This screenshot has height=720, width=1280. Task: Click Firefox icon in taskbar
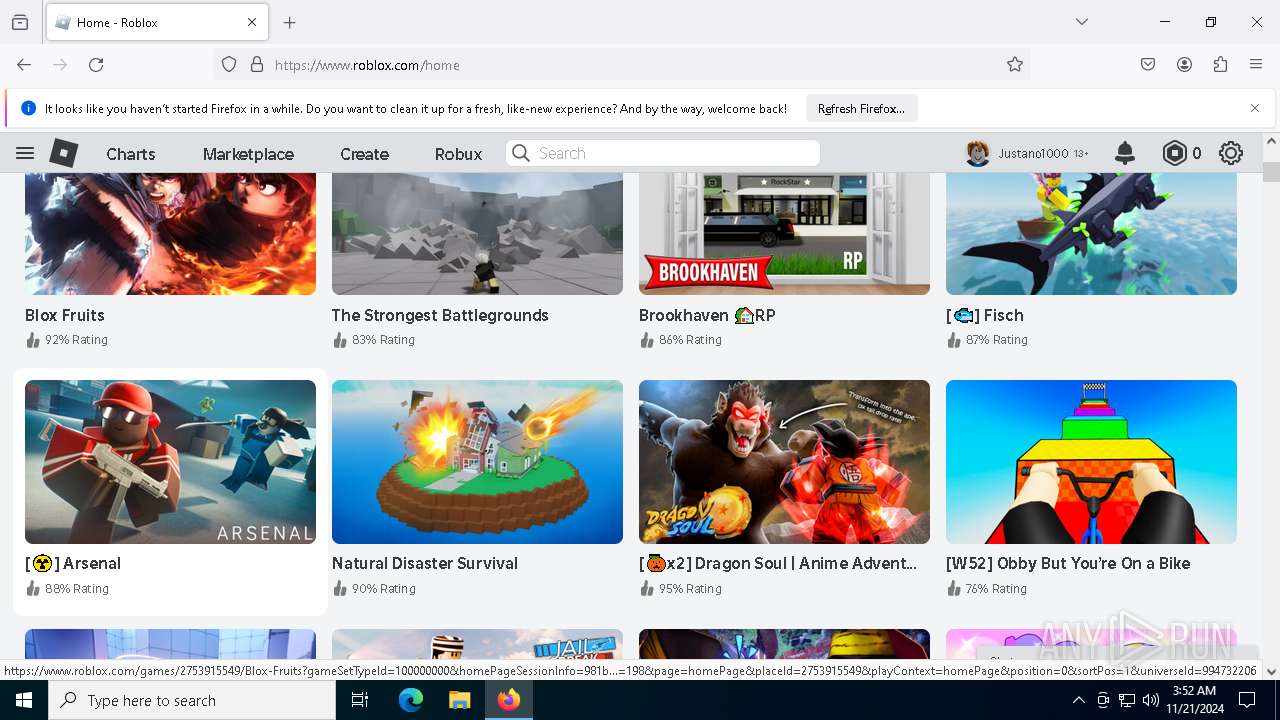(x=508, y=700)
